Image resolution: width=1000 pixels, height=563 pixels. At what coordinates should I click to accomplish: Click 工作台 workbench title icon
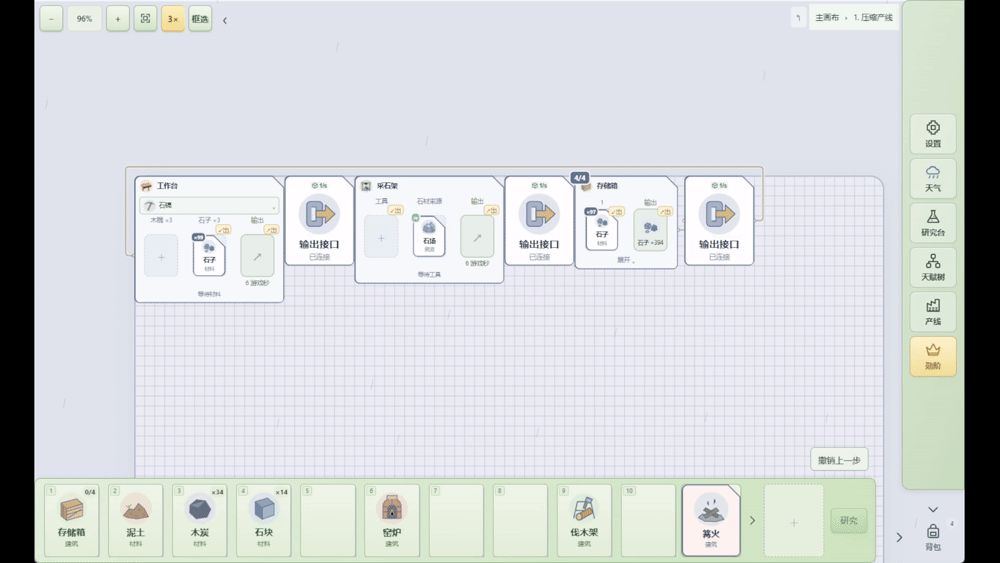tap(146, 186)
